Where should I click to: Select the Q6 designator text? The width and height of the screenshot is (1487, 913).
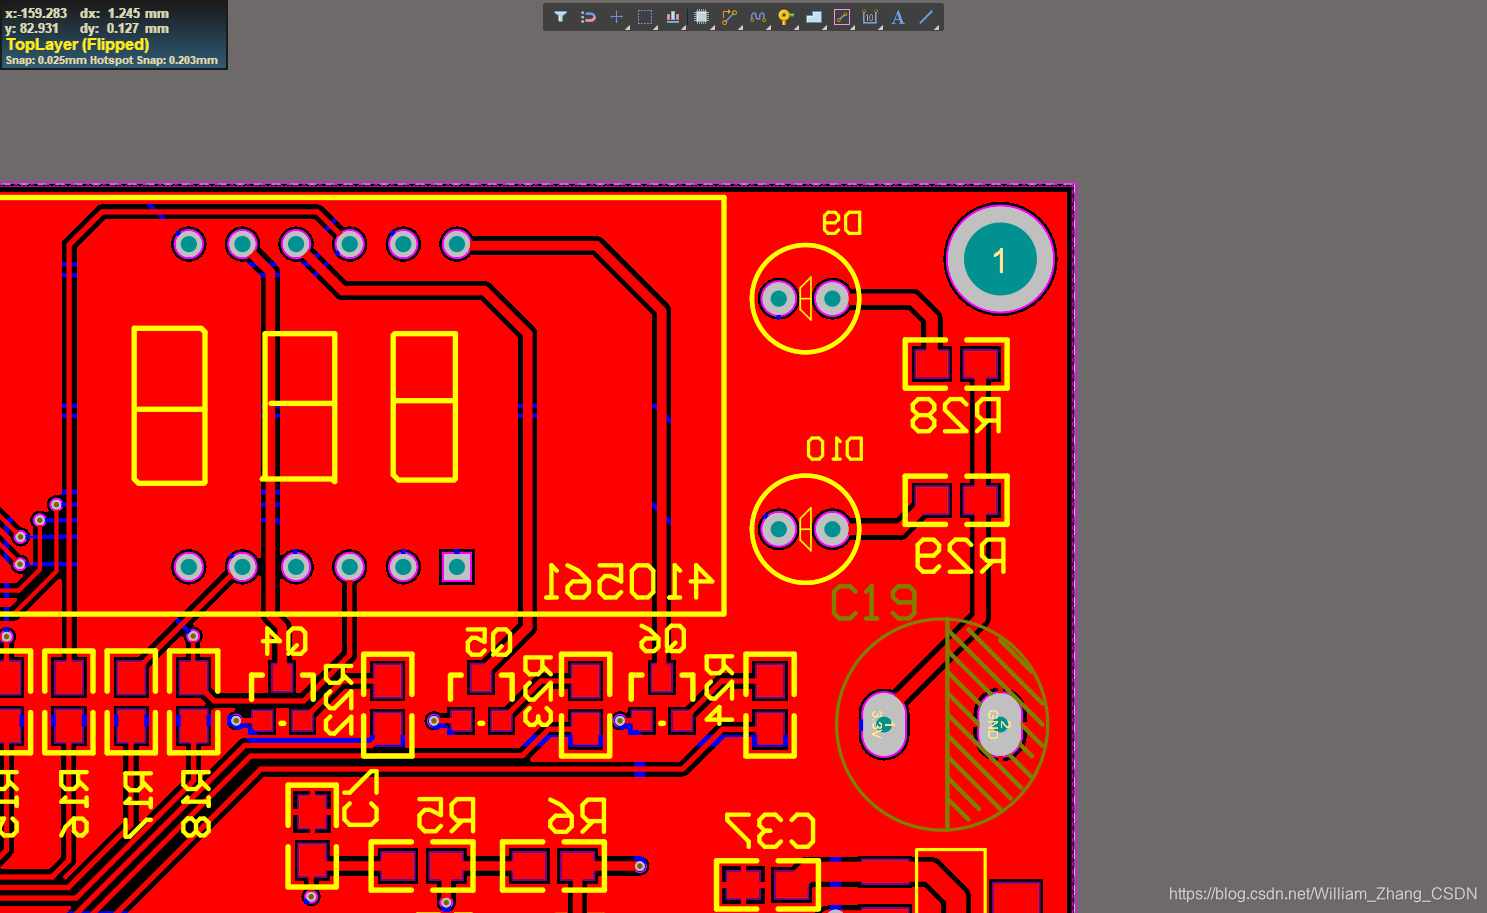pyautogui.click(x=663, y=639)
